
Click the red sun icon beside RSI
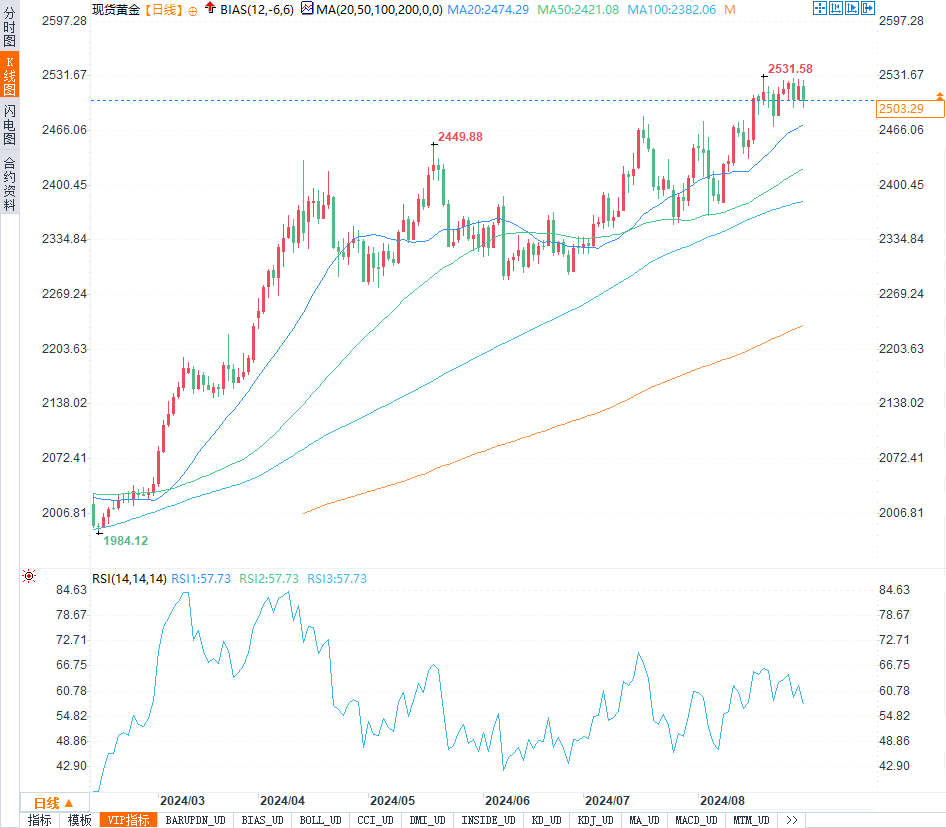29,576
